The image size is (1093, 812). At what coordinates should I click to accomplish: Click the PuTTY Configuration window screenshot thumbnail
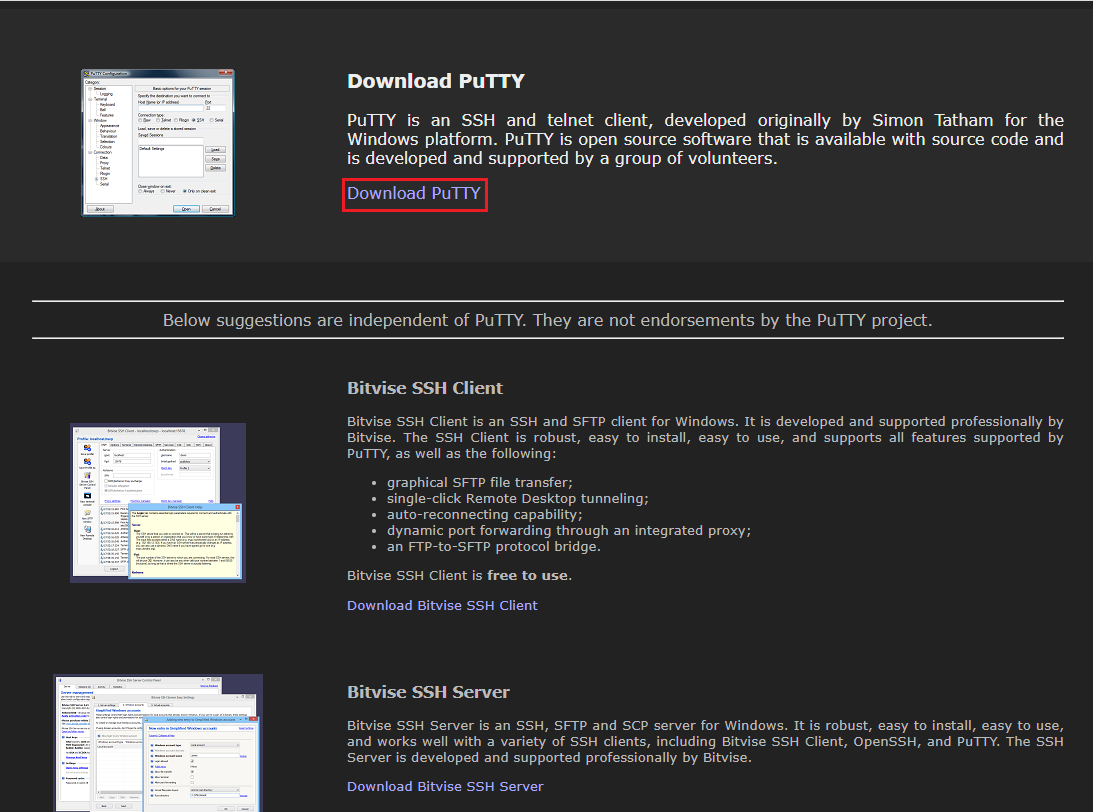coord(158,143)
